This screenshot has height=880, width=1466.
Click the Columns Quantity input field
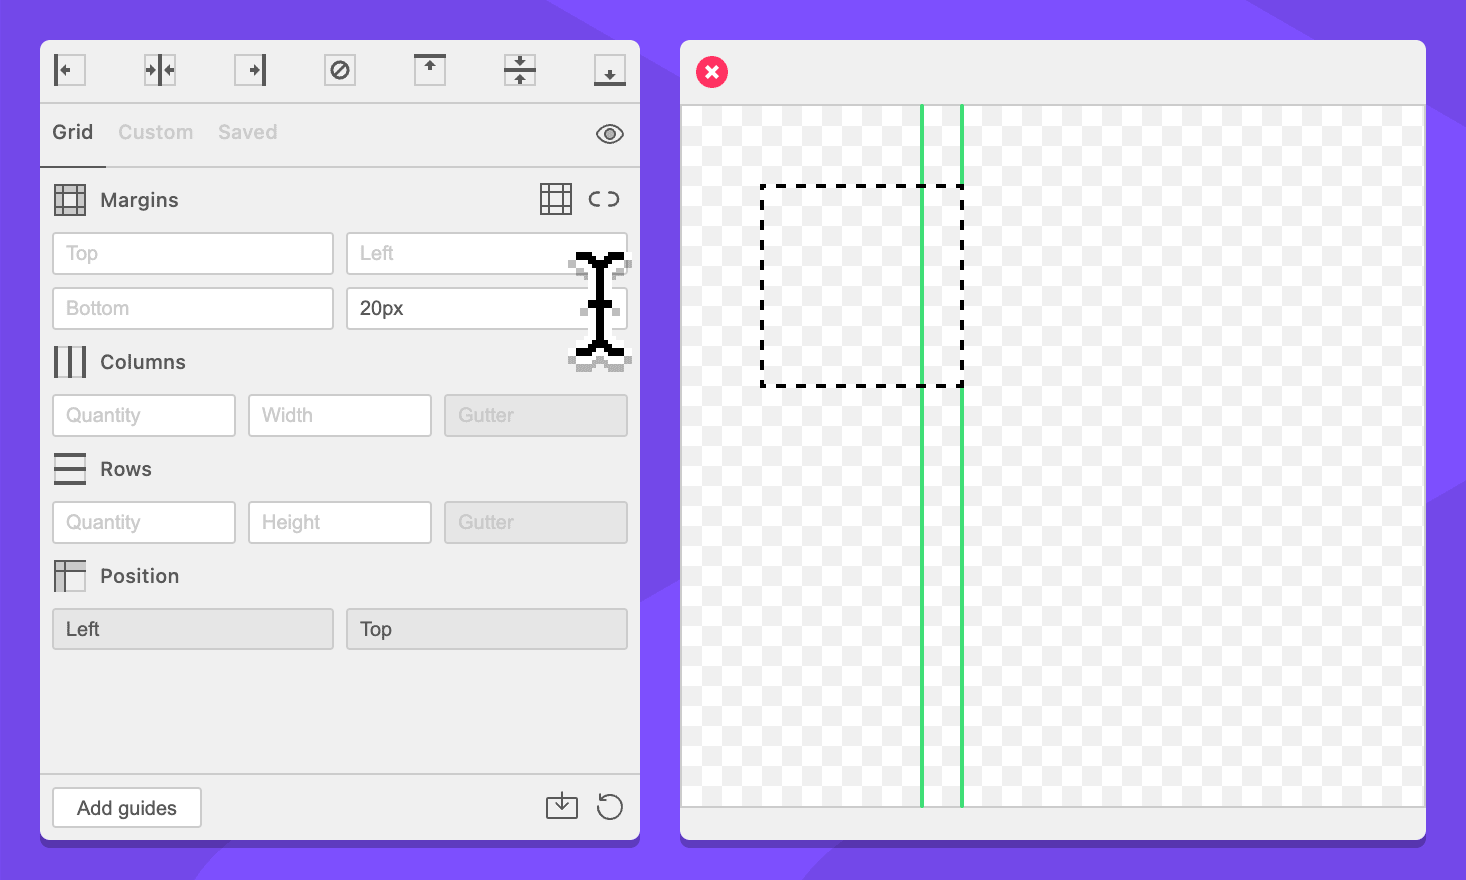click(144, 415)
